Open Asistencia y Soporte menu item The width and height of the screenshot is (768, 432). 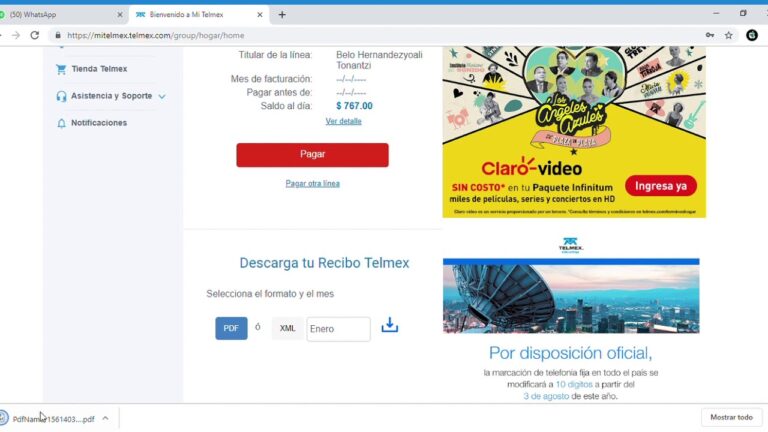click(x=112, y=96)
